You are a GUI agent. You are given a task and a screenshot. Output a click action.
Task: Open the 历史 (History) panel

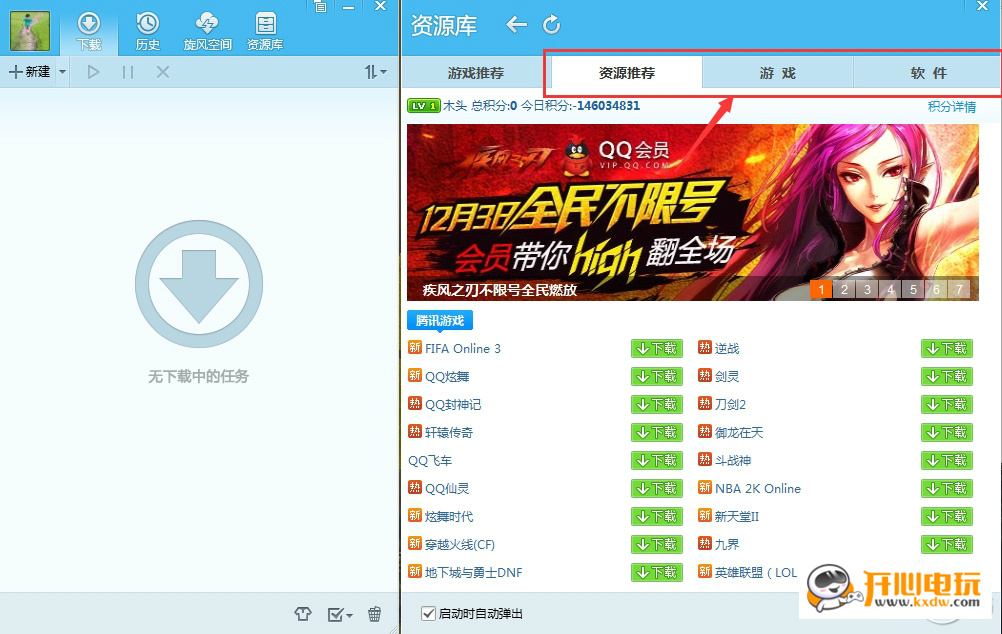point(148,28)
